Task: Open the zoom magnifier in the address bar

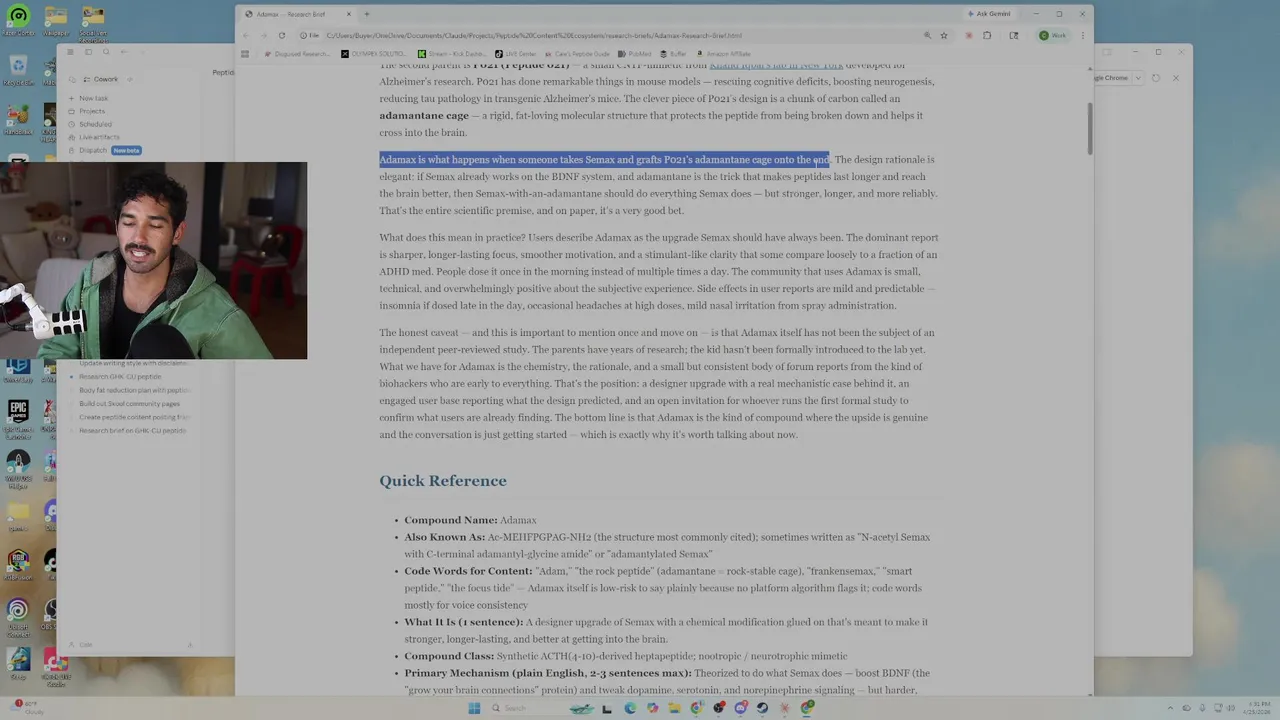Action: (927, 36)
